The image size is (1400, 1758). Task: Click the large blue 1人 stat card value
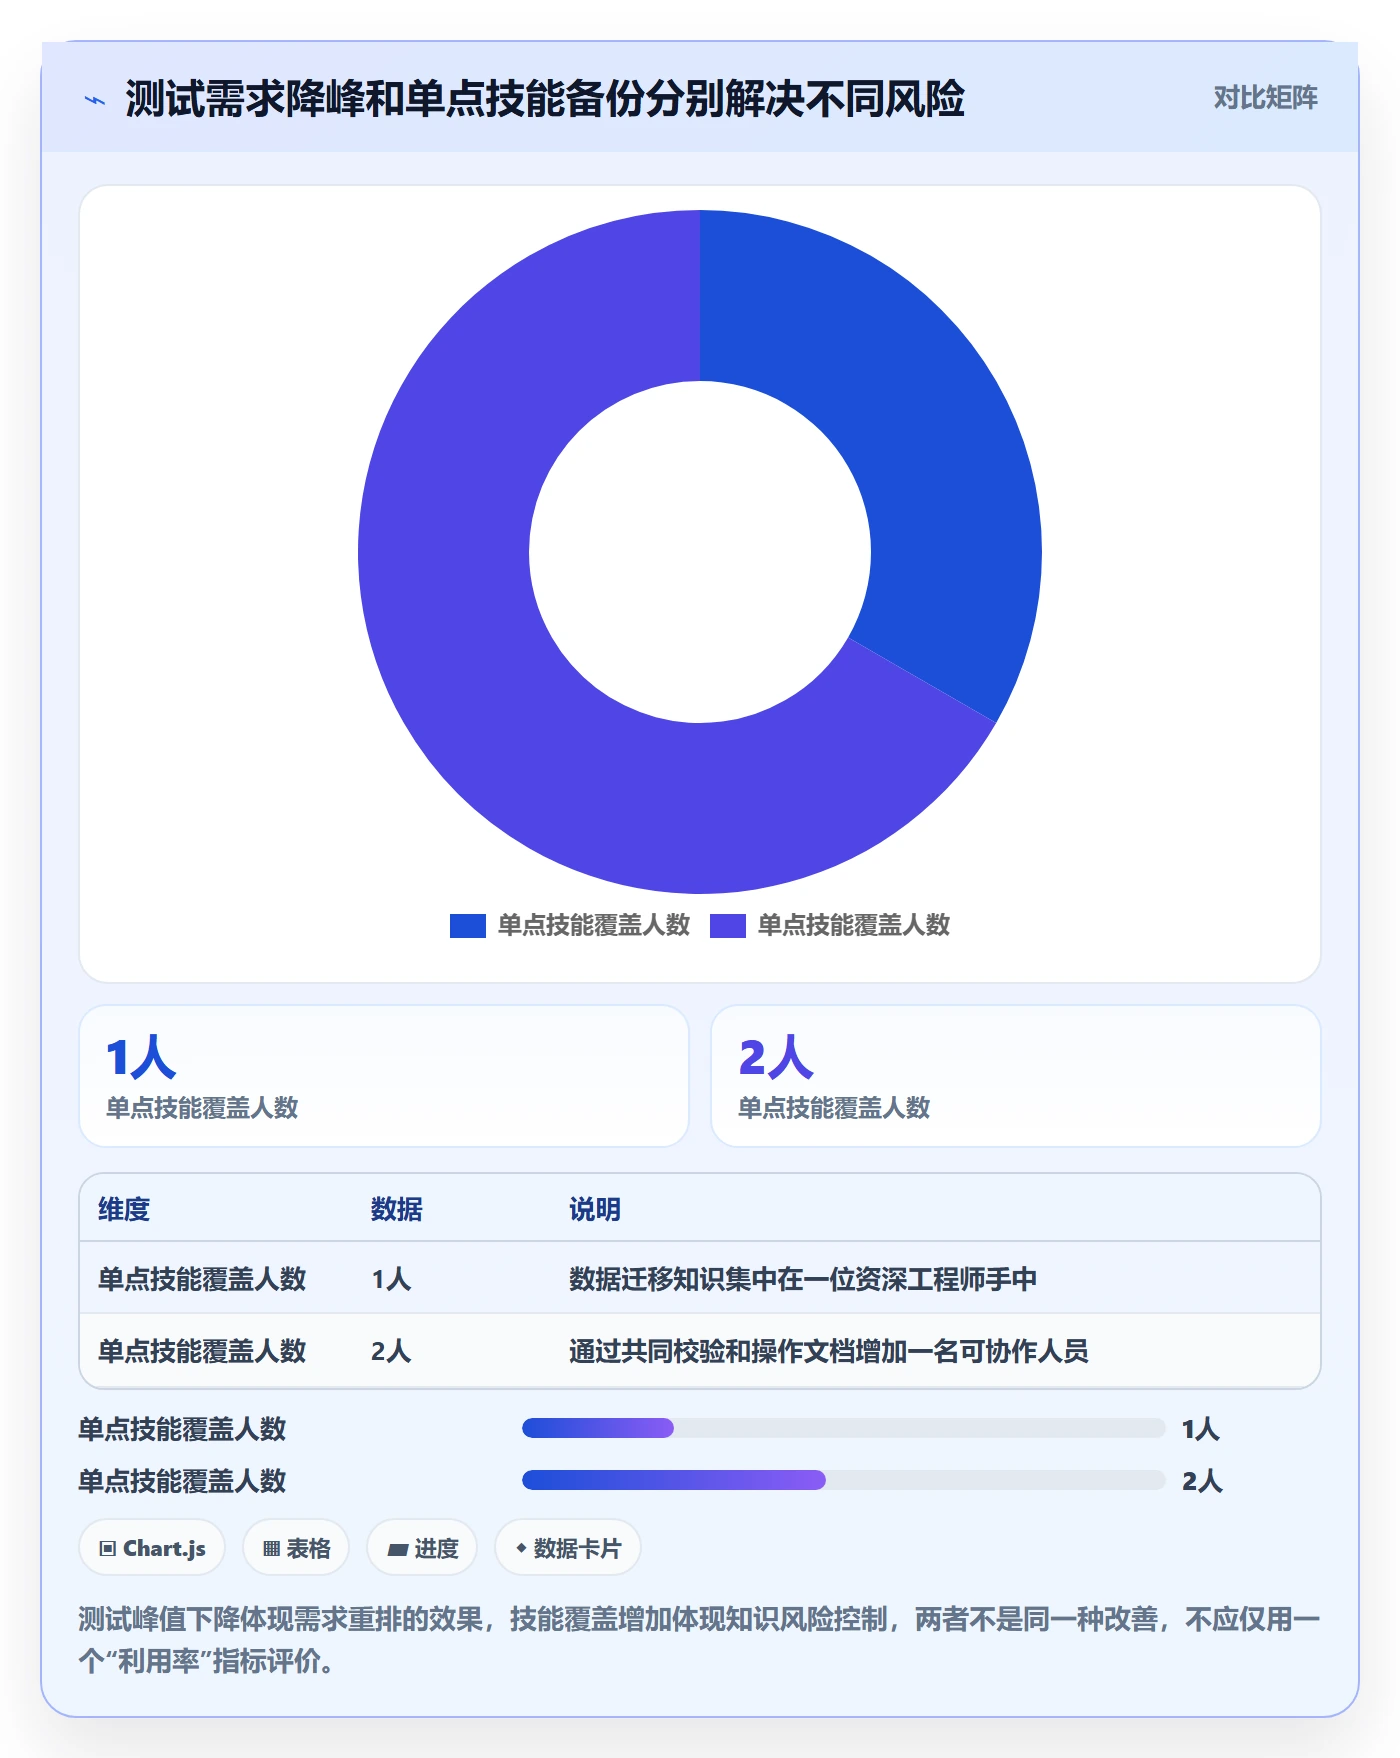coord(141,1058)
